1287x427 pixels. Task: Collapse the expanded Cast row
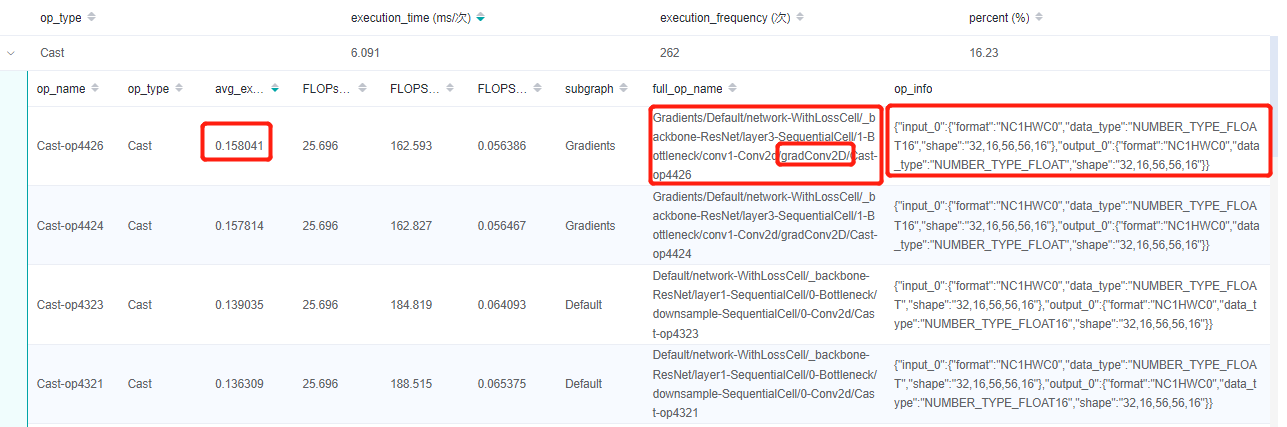[x=12, y=52]
